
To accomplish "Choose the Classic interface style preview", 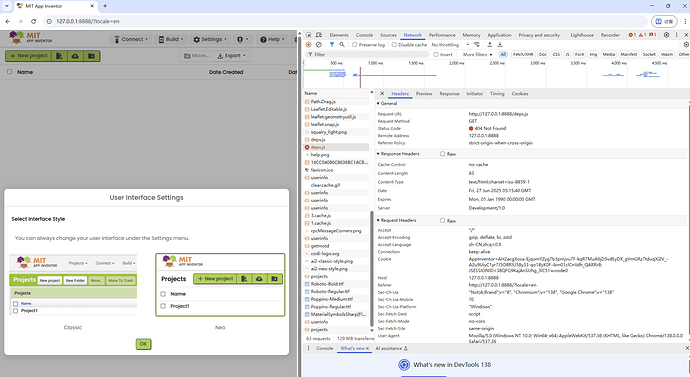I will [x=73, y=285].
